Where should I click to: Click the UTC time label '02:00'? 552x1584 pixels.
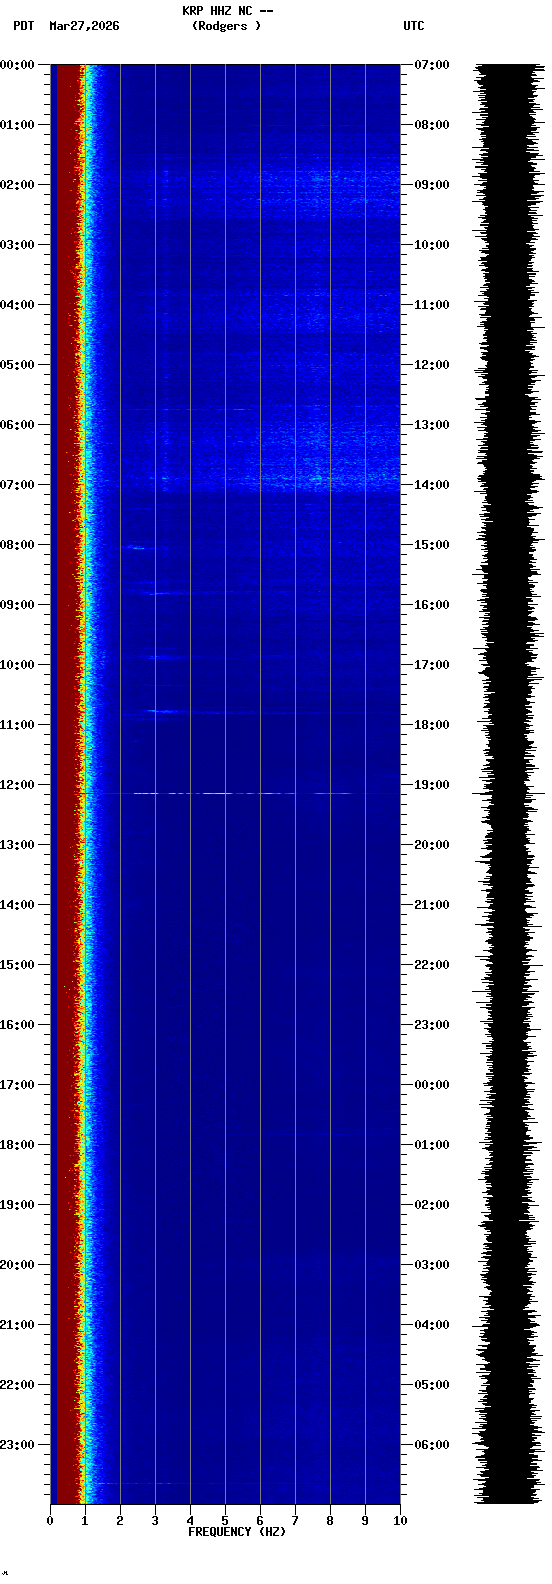pos(432,1205)
